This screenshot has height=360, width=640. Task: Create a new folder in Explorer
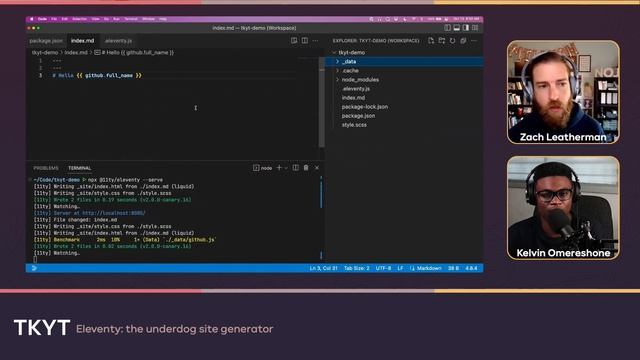pos(442,41)
